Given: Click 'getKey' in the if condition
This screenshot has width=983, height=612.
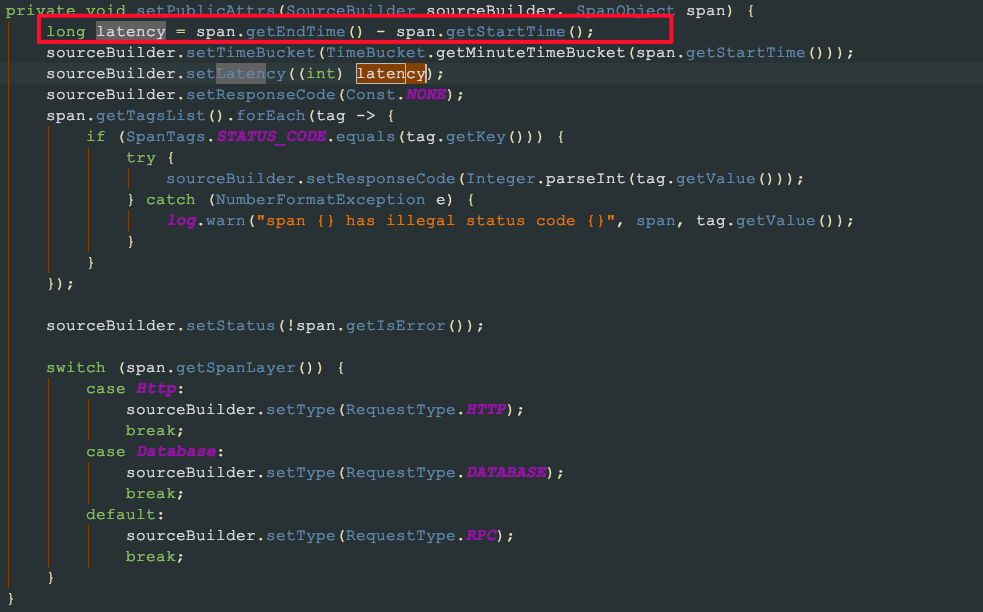Looking at the screenshot, I should 476,137.
